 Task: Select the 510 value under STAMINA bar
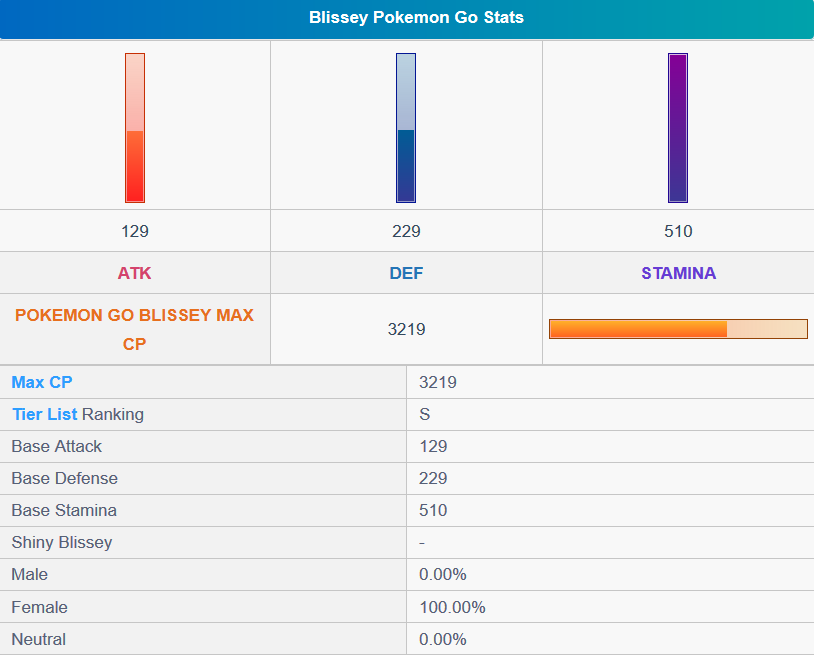678,231
